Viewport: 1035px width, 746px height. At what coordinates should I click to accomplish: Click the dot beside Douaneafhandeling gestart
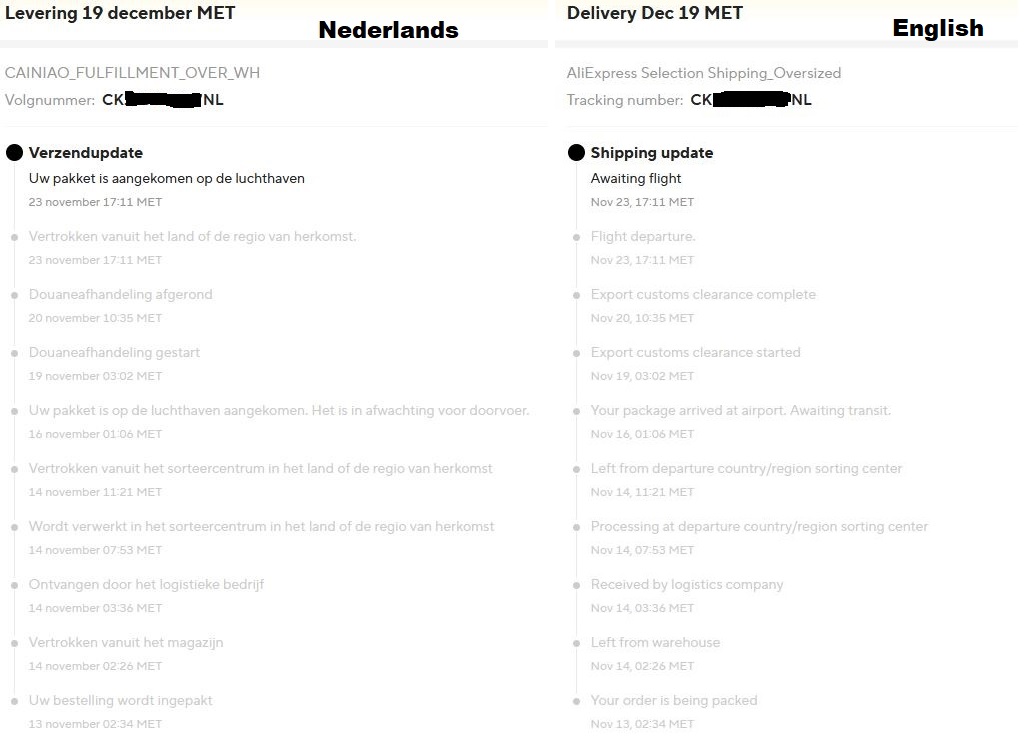[x=15, y=353]
